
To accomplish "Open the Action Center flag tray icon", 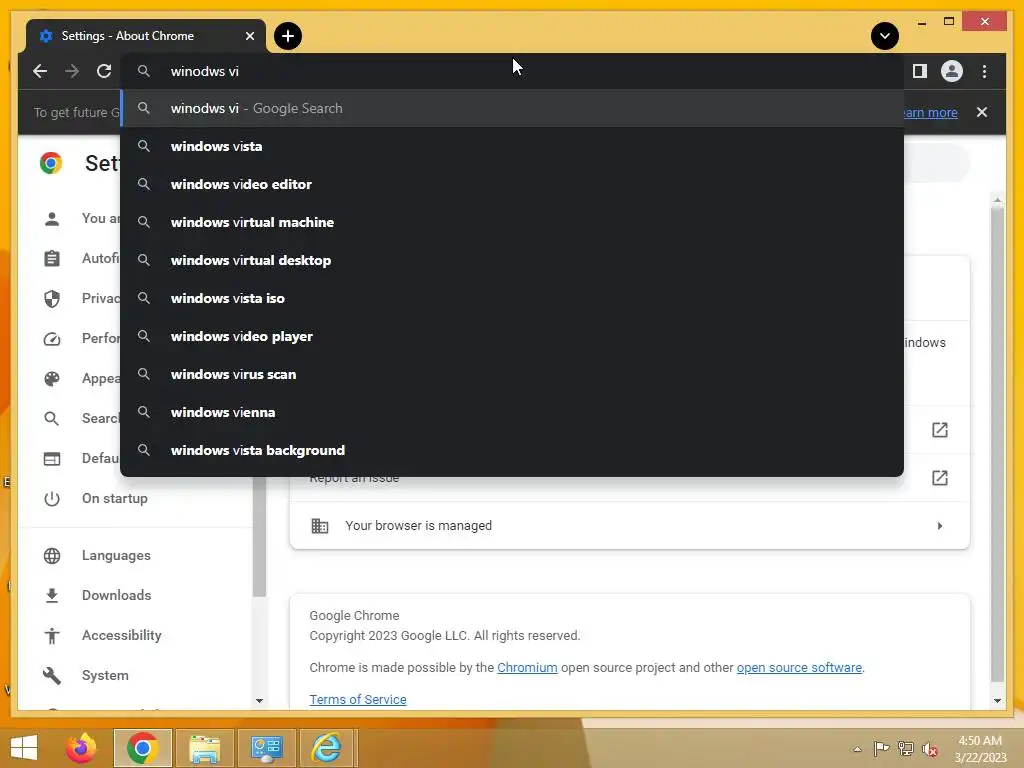I will 881,749.
